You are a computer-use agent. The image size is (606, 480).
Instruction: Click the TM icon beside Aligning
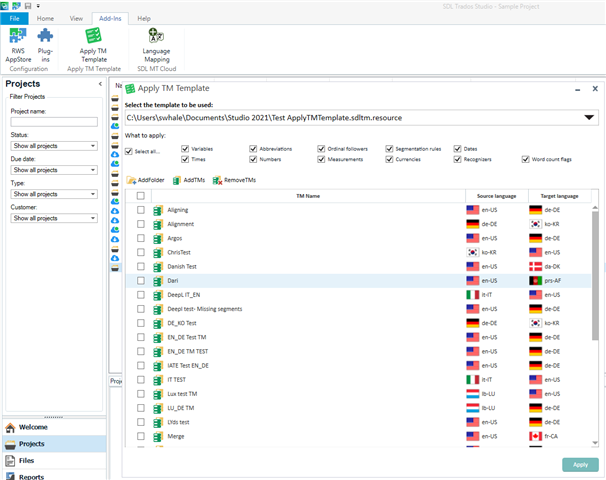click(x=158, y=210)
